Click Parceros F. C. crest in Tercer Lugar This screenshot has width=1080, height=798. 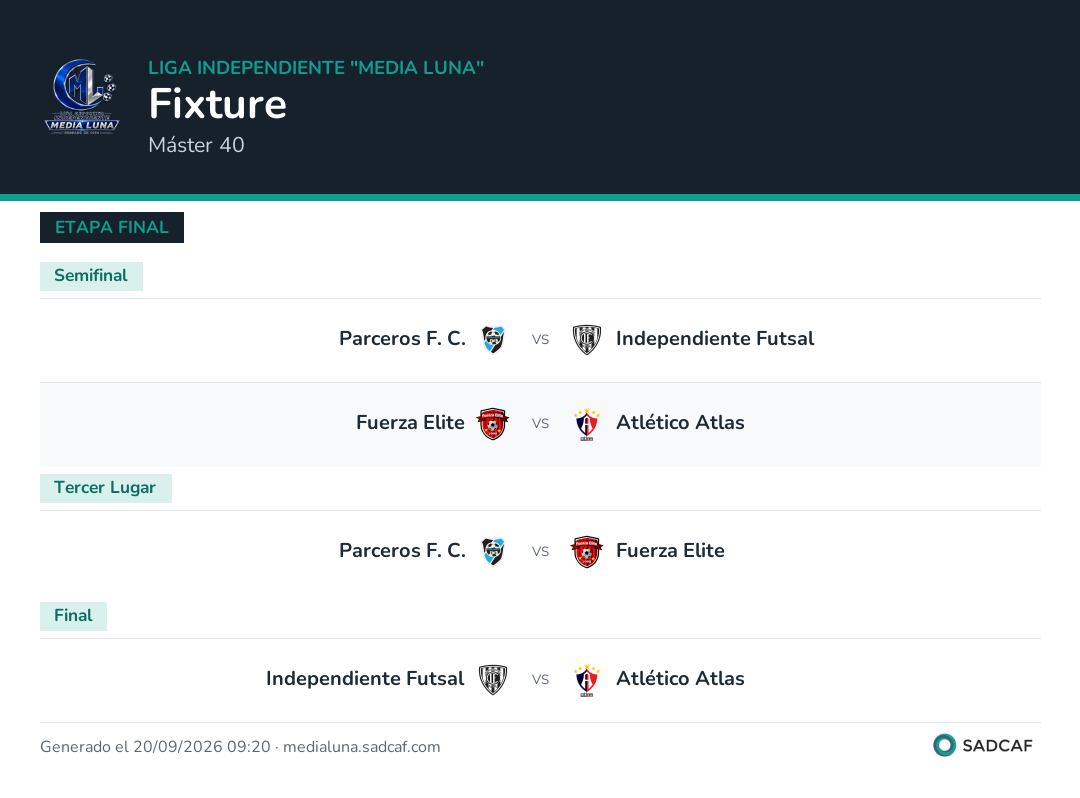(493, 552)
